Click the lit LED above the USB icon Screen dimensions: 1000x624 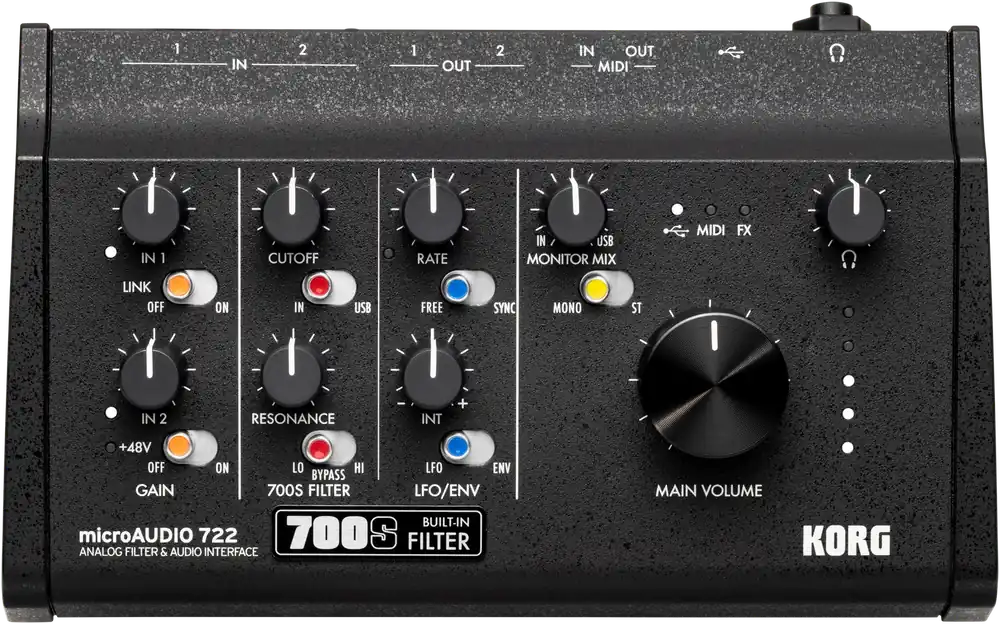[x=677, y=209]
